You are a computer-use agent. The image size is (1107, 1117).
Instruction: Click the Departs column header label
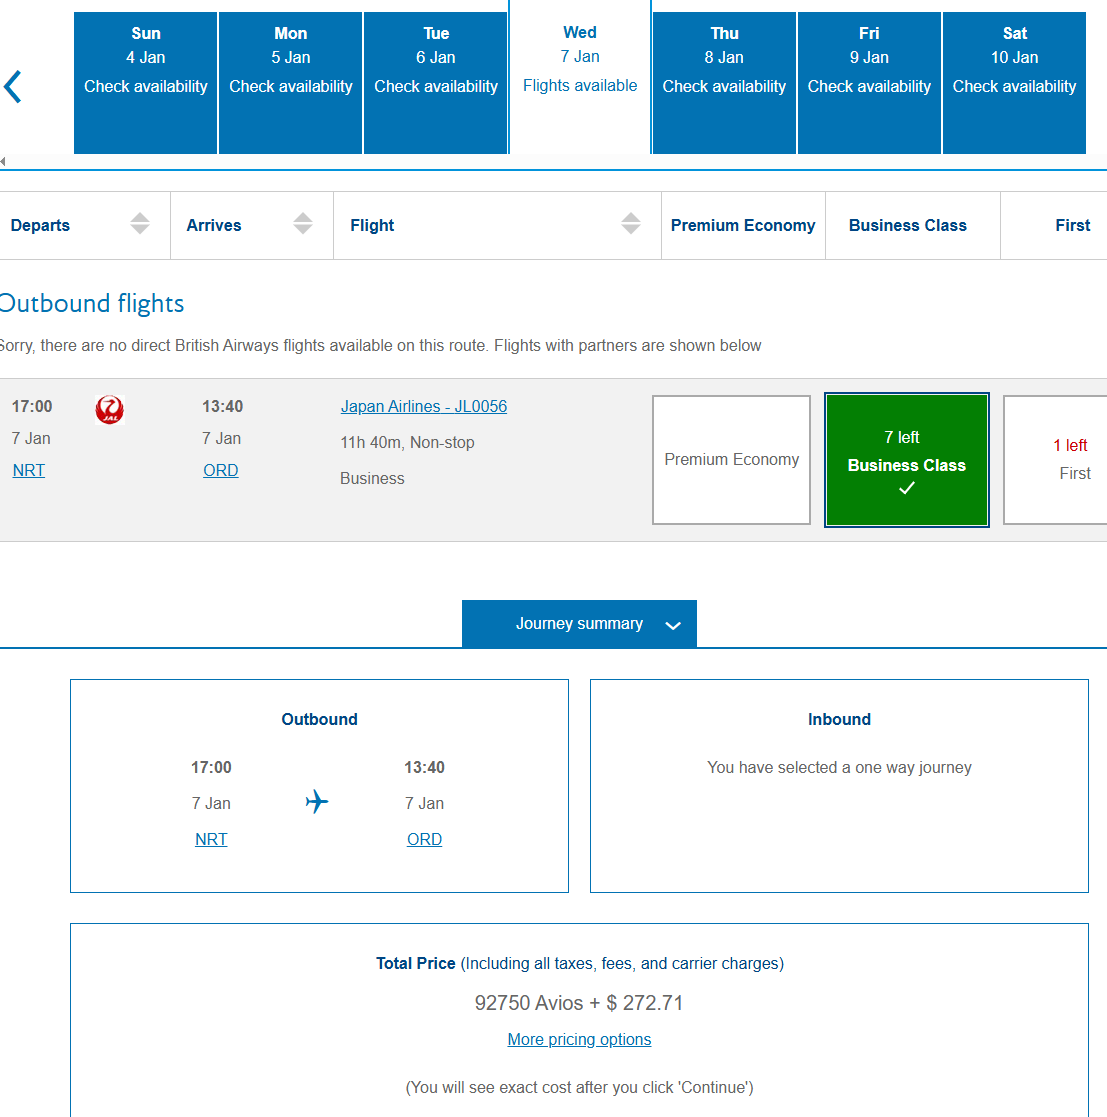(x=40, y=225)
